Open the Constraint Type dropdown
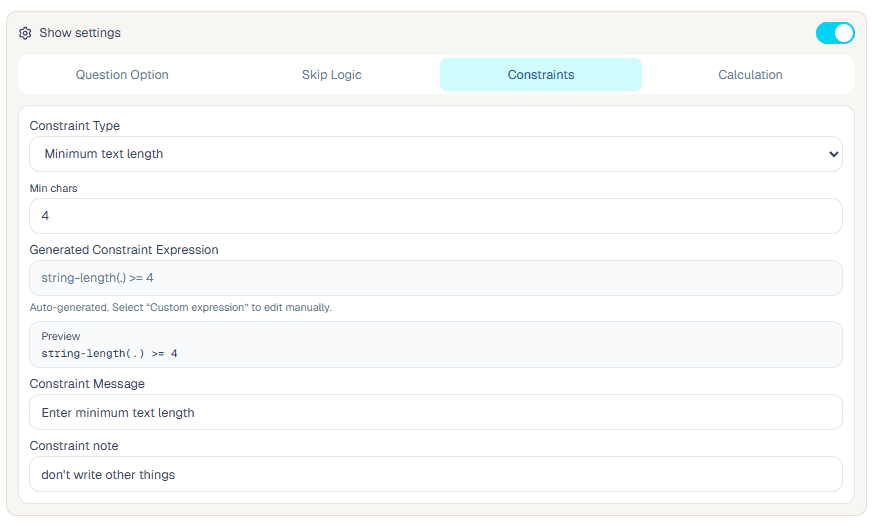The image size is (876, 526). pyautogui.click(x=436, y=154)
